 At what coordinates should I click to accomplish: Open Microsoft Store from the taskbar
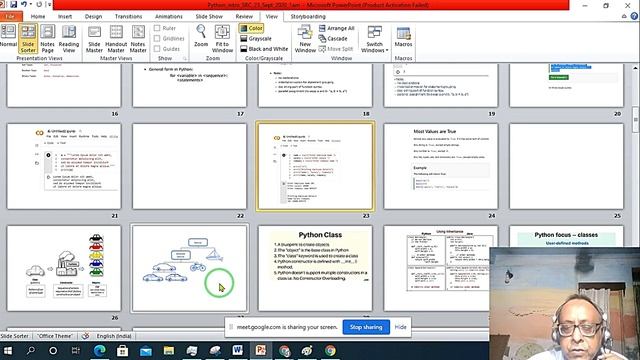click(122, 351)
